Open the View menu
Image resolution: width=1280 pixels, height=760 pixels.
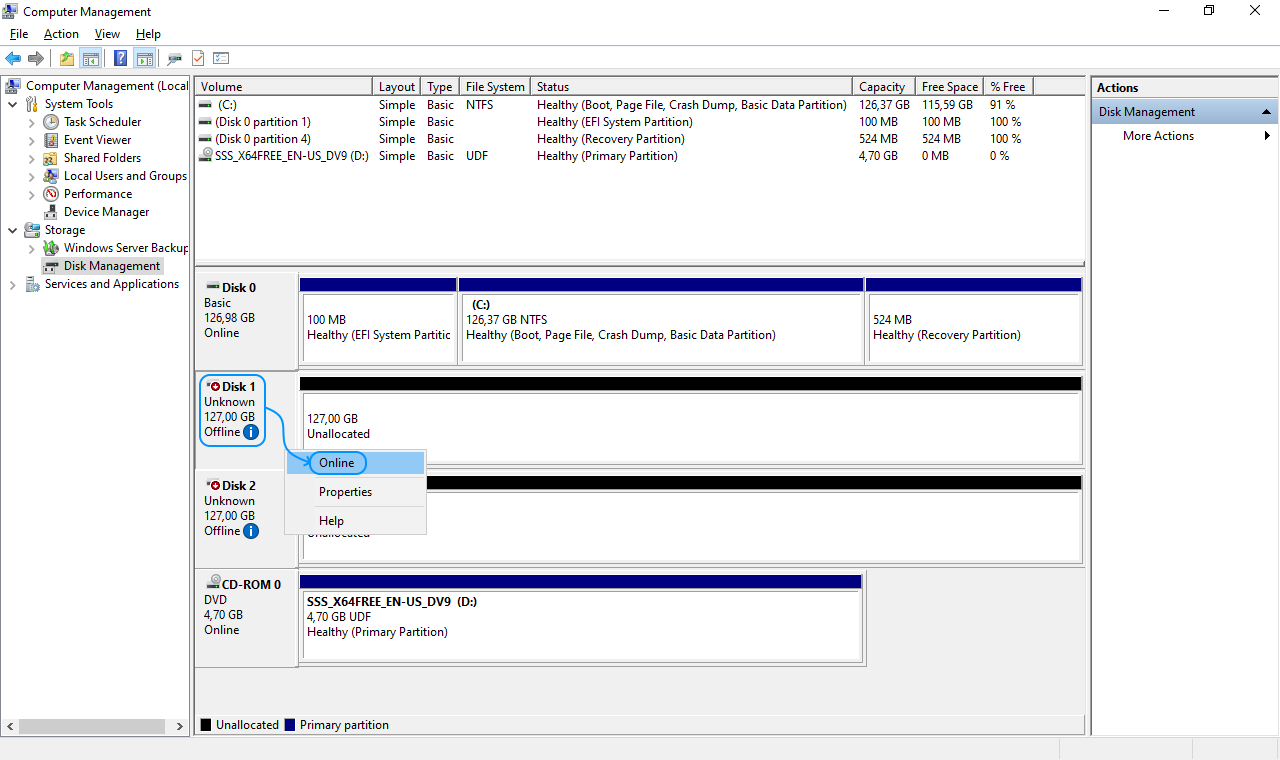point(107,34)
